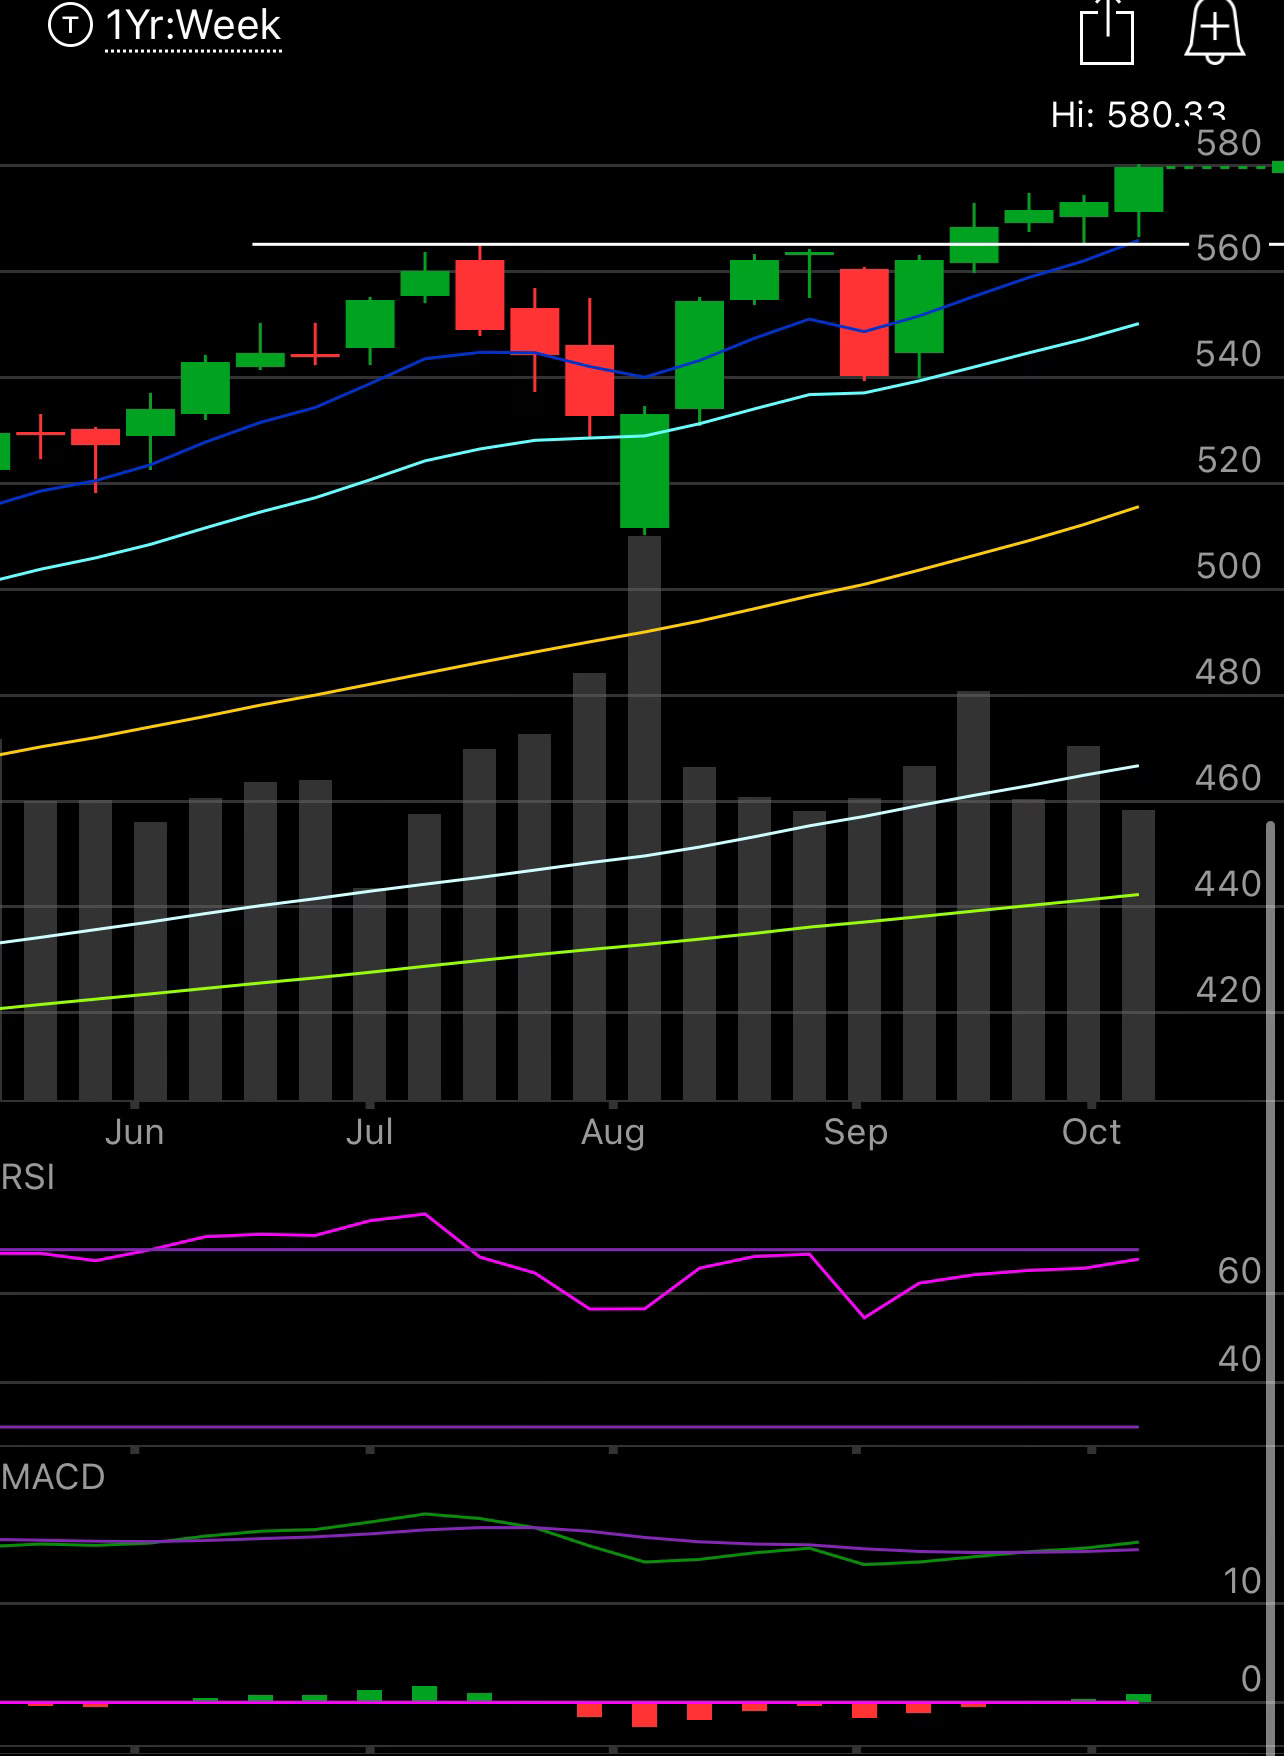This screenshot has width=1284, height=1756.
Task: Tap the latest green weekly candle
Action: (x=1139, y=190)
